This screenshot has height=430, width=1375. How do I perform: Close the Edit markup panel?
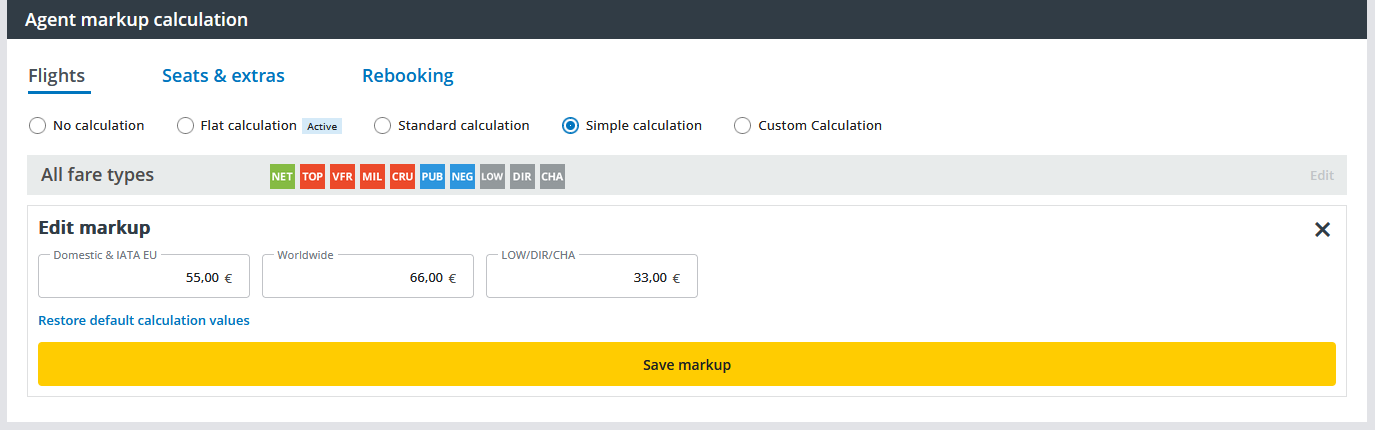click(1322, 230)
